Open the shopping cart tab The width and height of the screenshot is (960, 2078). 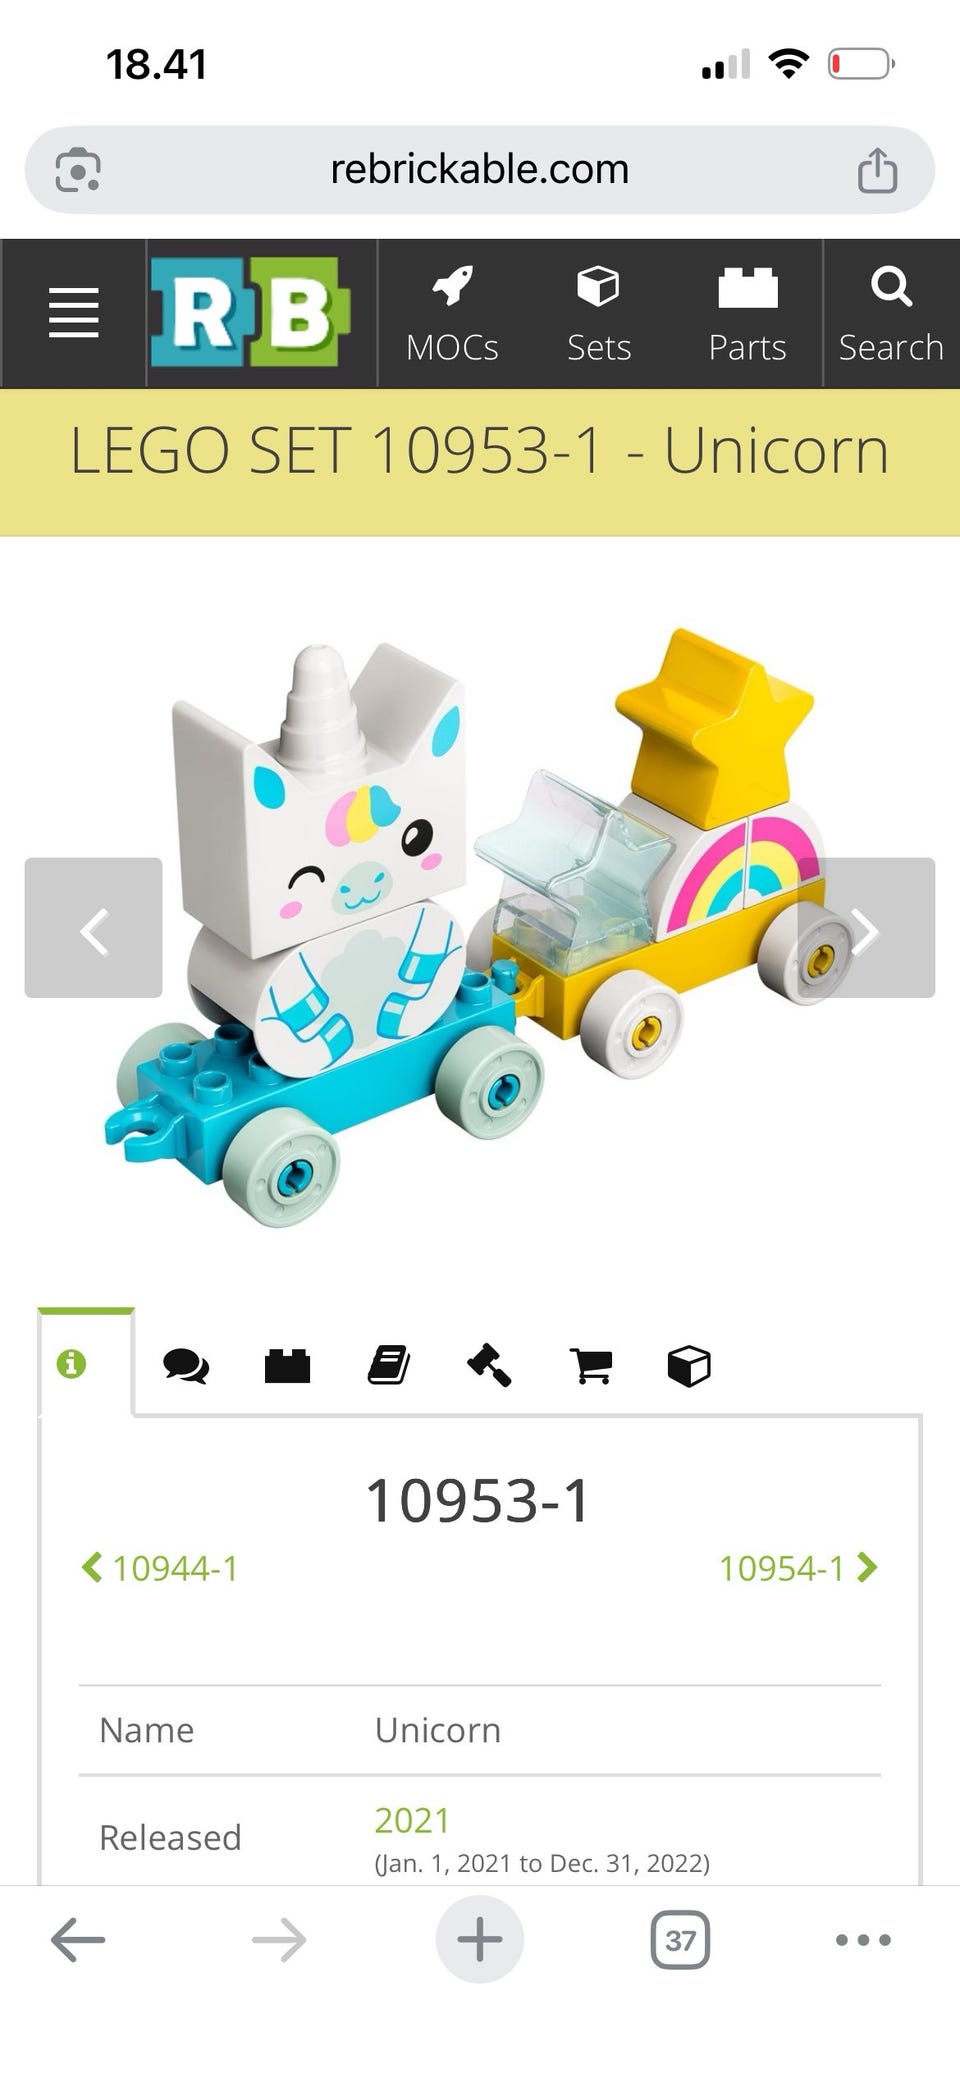point(590,1366)
